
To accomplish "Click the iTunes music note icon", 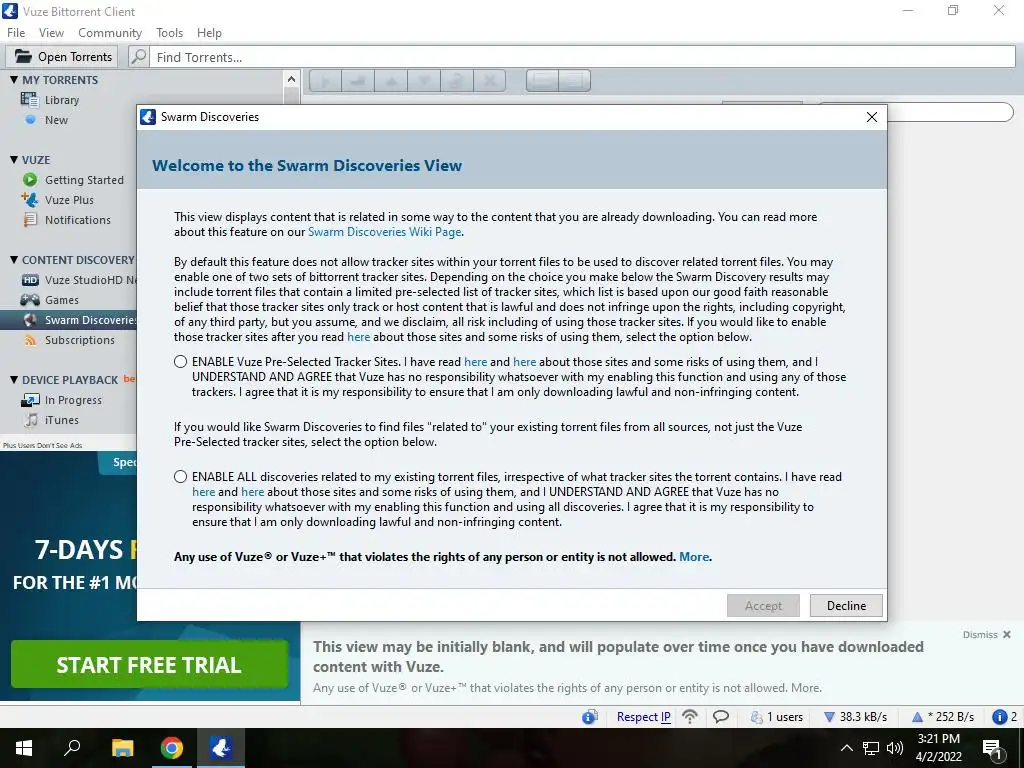I will (x=31, y=419).
